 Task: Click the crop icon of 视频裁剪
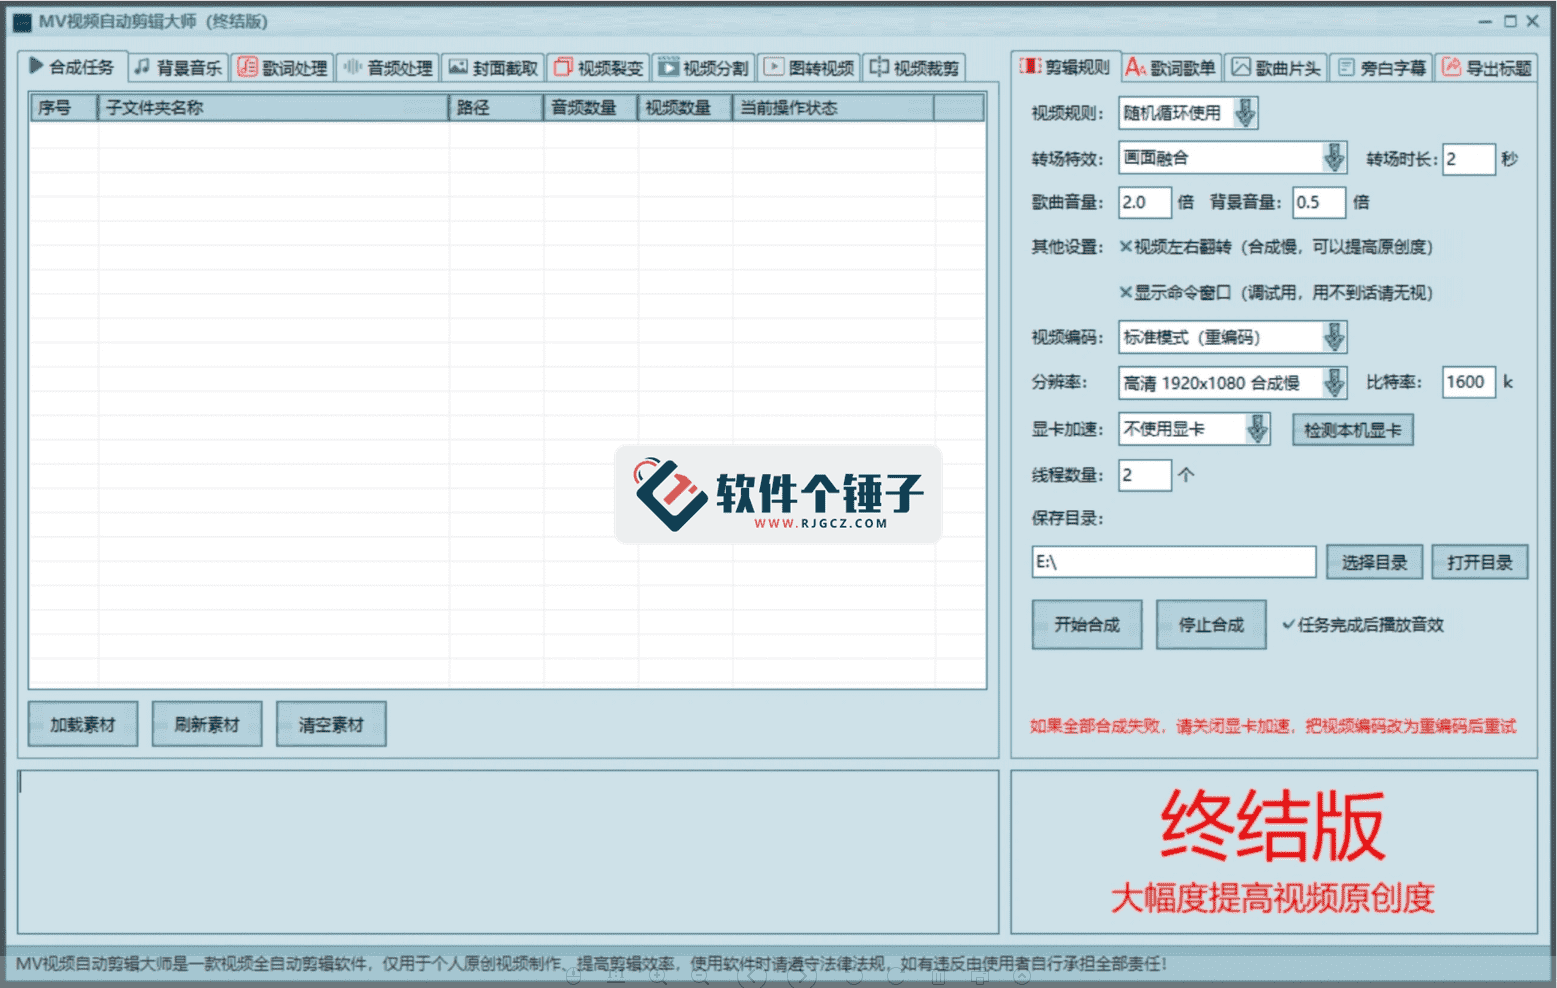(x=879, y=67)
